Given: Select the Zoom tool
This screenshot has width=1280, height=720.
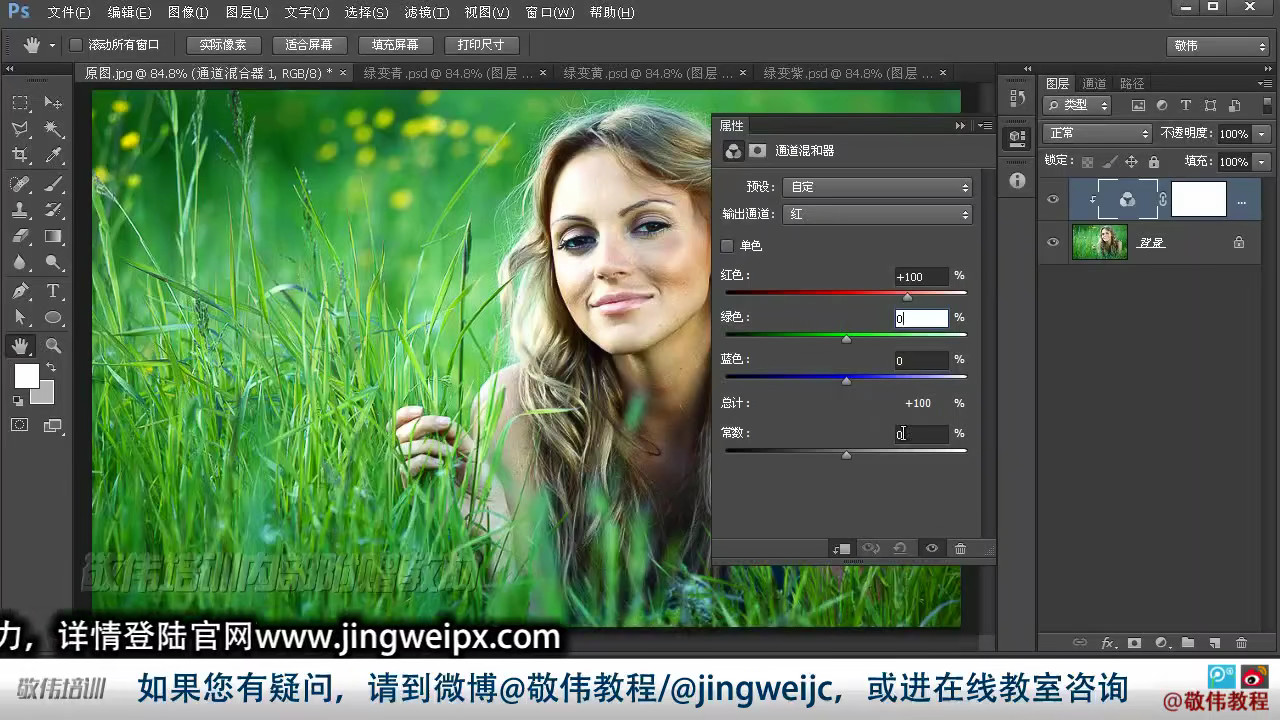Looking at the screenshot, I should [x=53, y=346].
